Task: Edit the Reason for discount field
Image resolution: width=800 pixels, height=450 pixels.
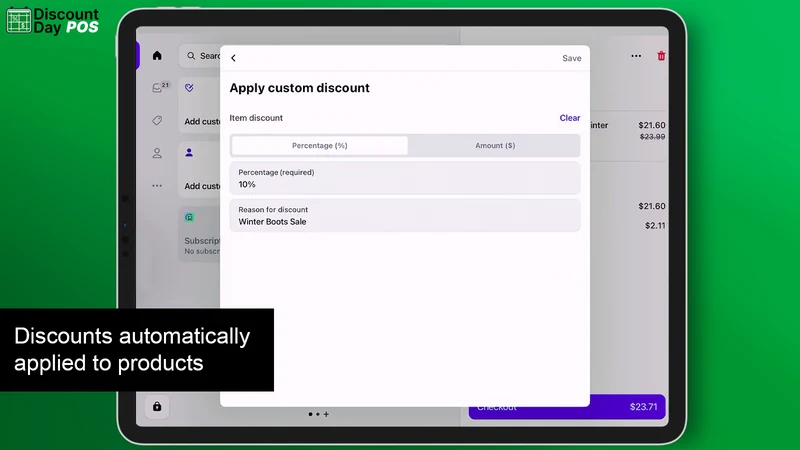Action: pyautogui.click(x=405, y=216)
